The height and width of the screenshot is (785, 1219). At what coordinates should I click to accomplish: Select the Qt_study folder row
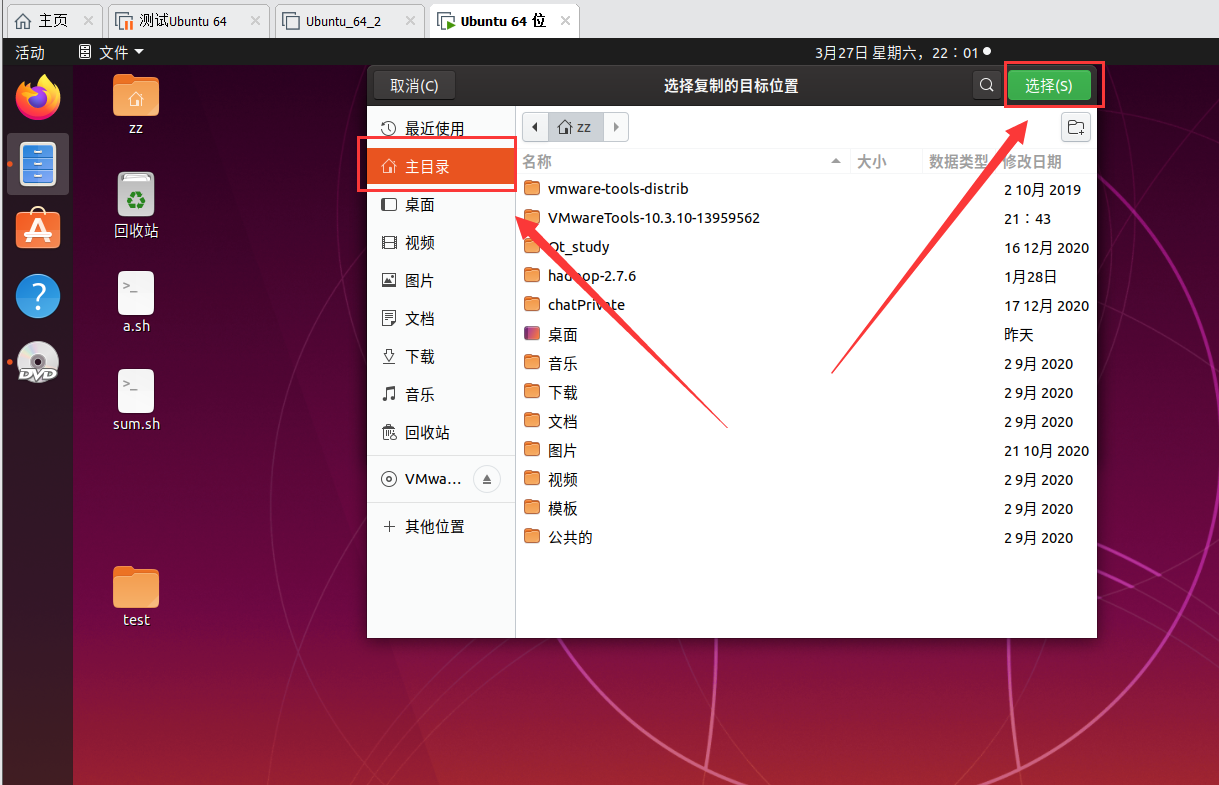[x=806, y=247]
